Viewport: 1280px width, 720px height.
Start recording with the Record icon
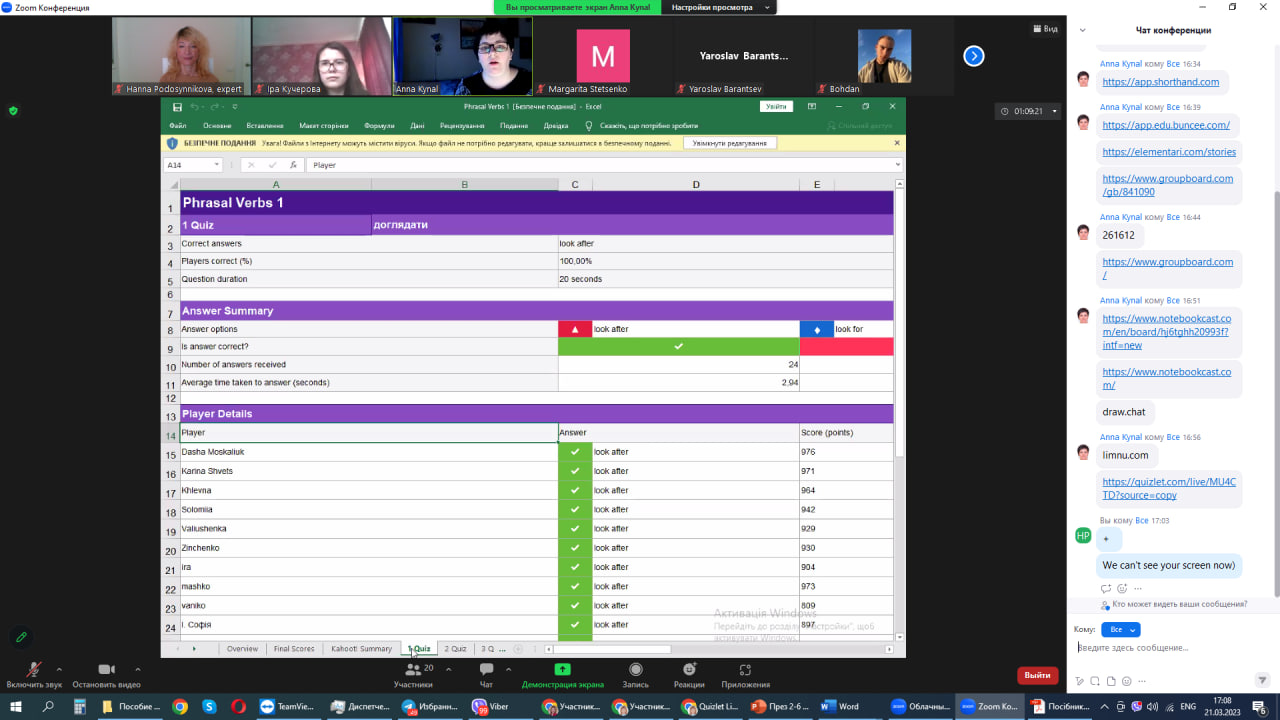click(x=635, y=671)
